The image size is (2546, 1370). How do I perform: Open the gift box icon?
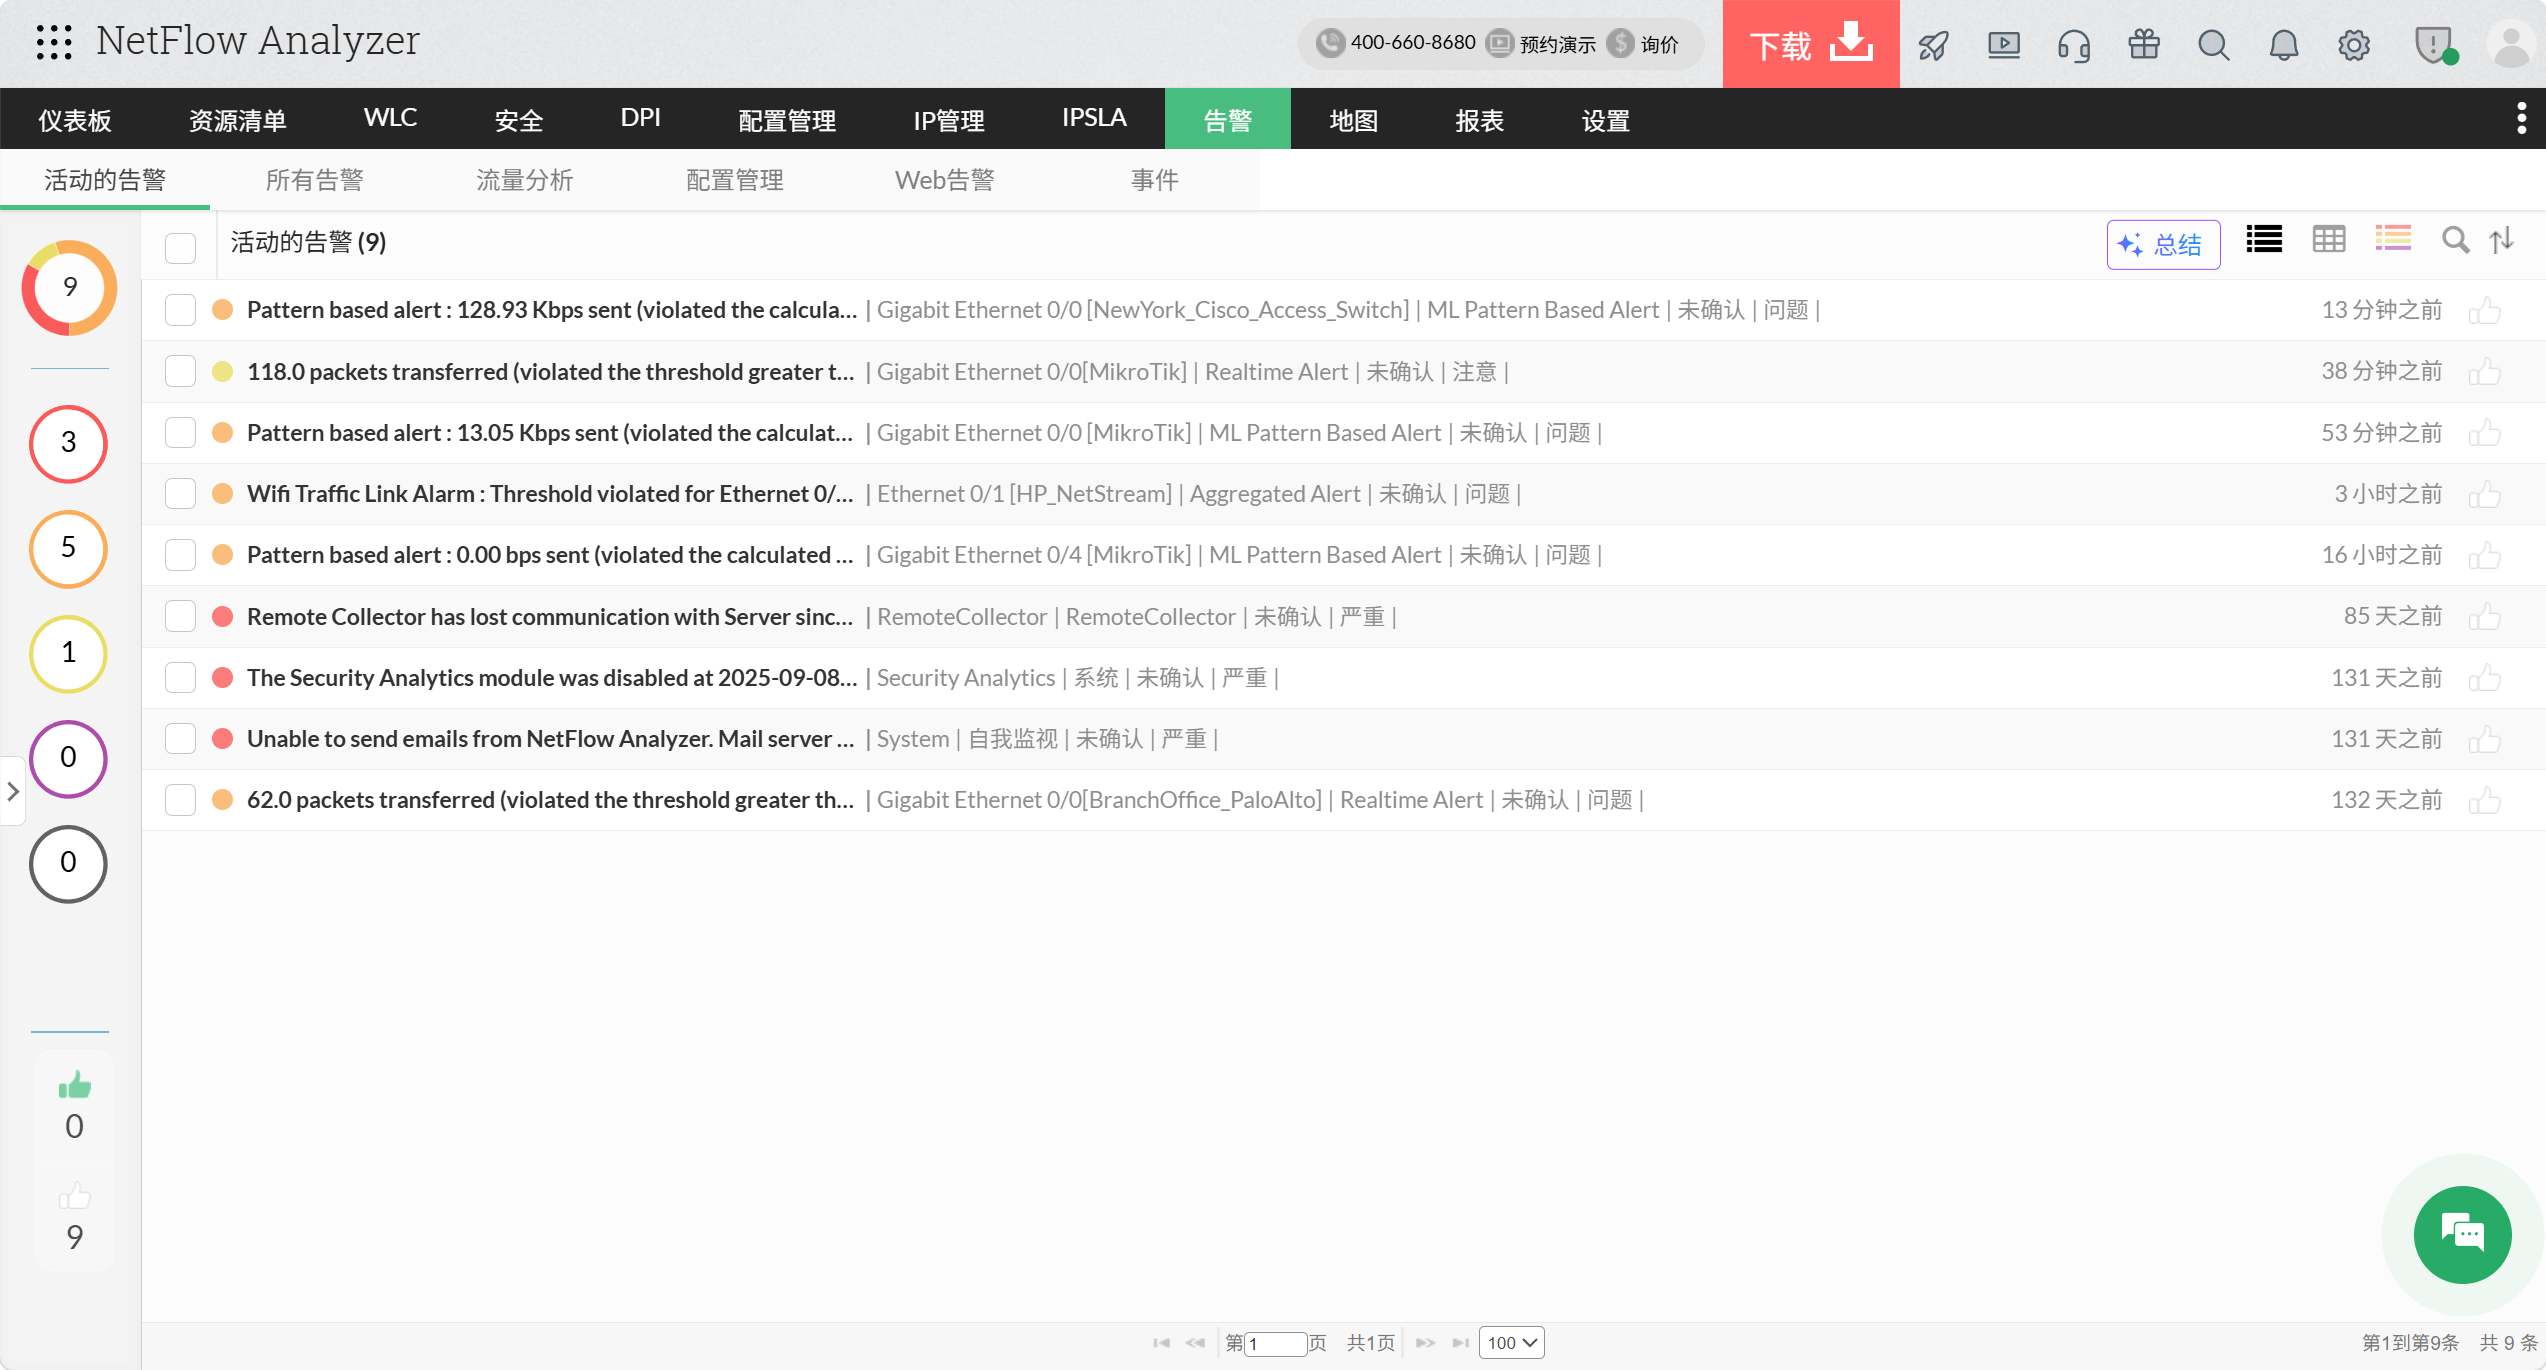click(2143, 45)
